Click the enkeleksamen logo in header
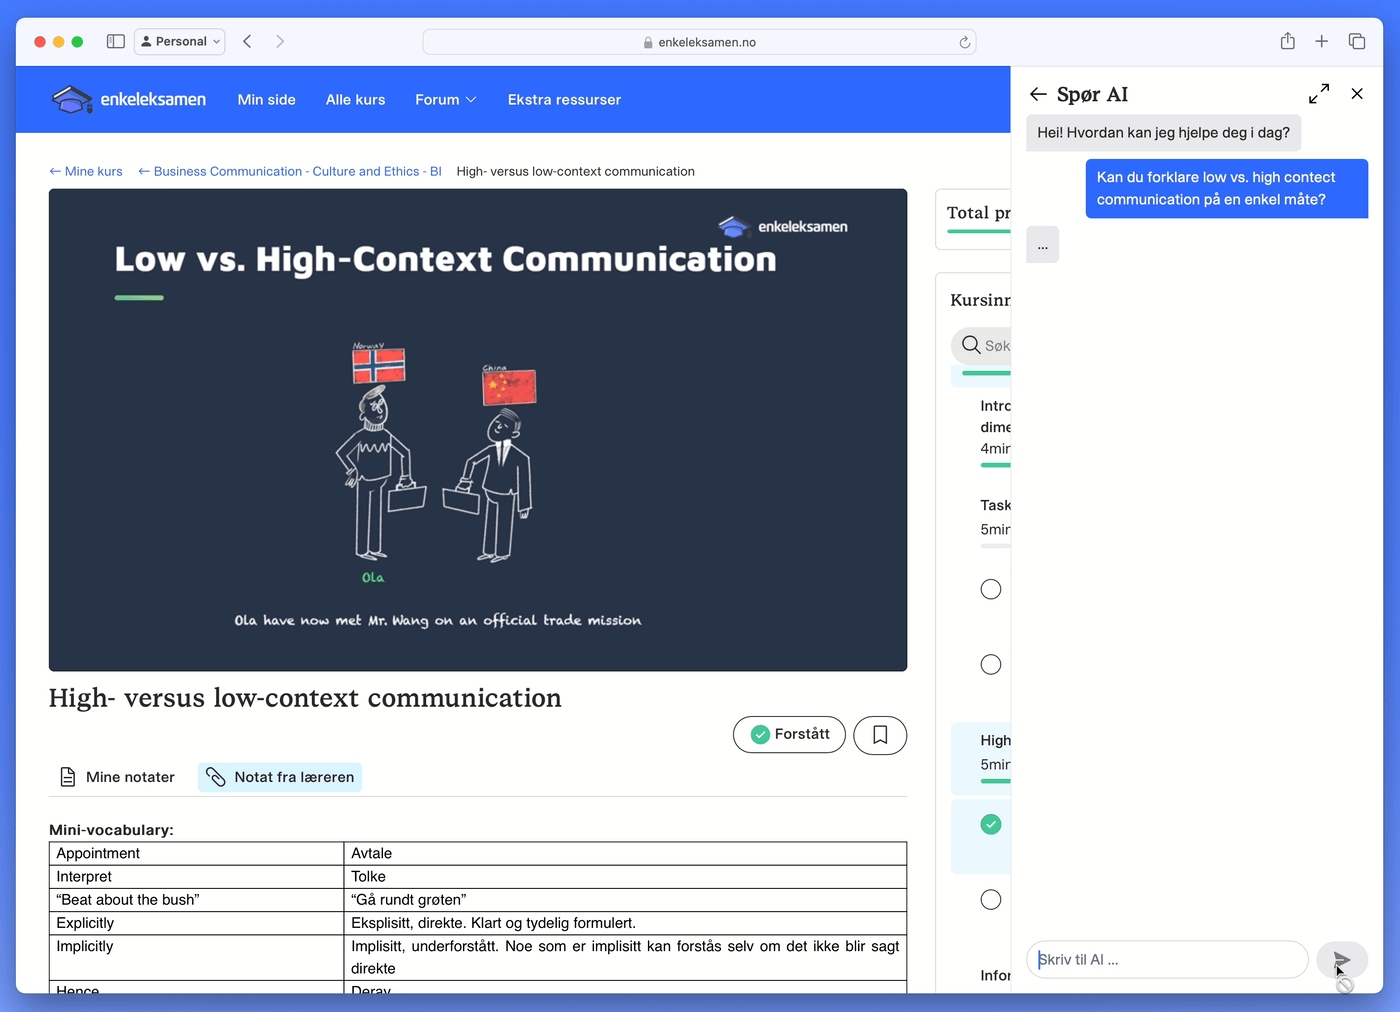This screenshot has height=1012, width=1400. [129, 100]
